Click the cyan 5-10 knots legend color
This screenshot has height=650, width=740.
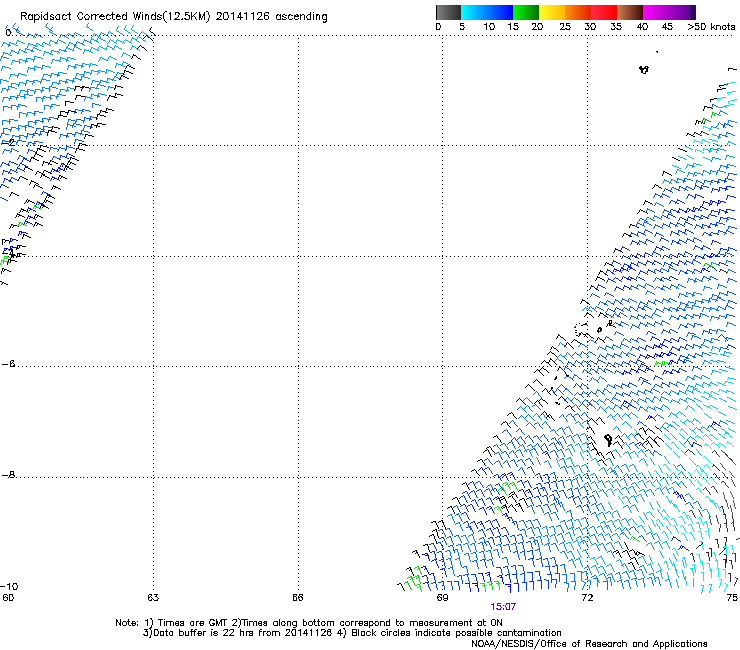(x=474, y=12)
